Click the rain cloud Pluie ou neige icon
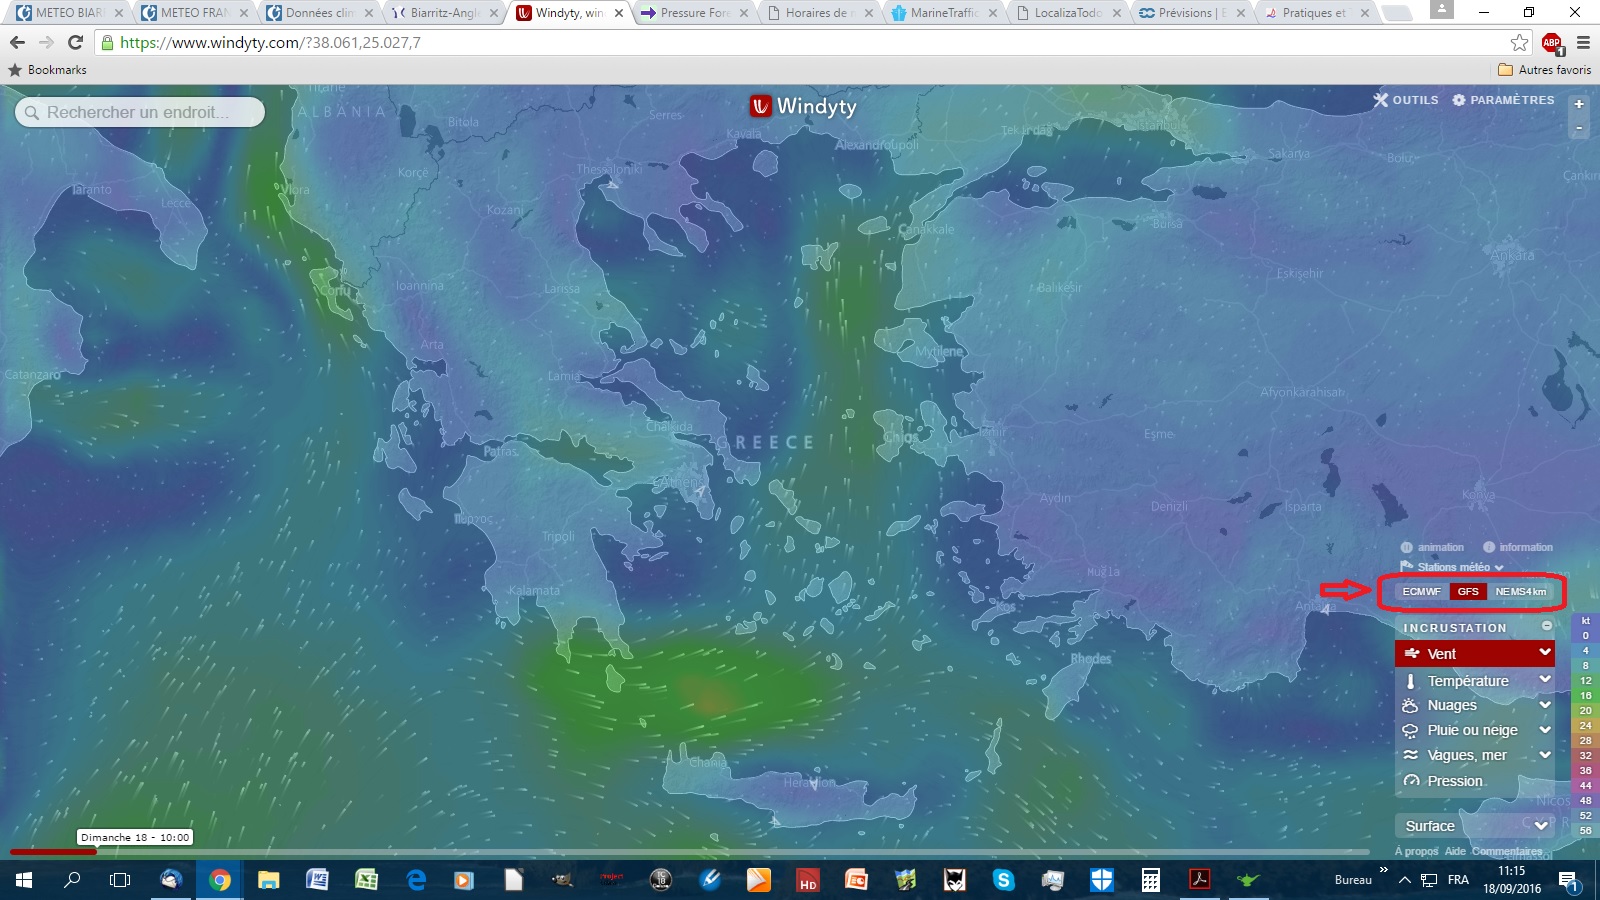The width and height of the screenshot is (1600, 900). (1410, 730)
